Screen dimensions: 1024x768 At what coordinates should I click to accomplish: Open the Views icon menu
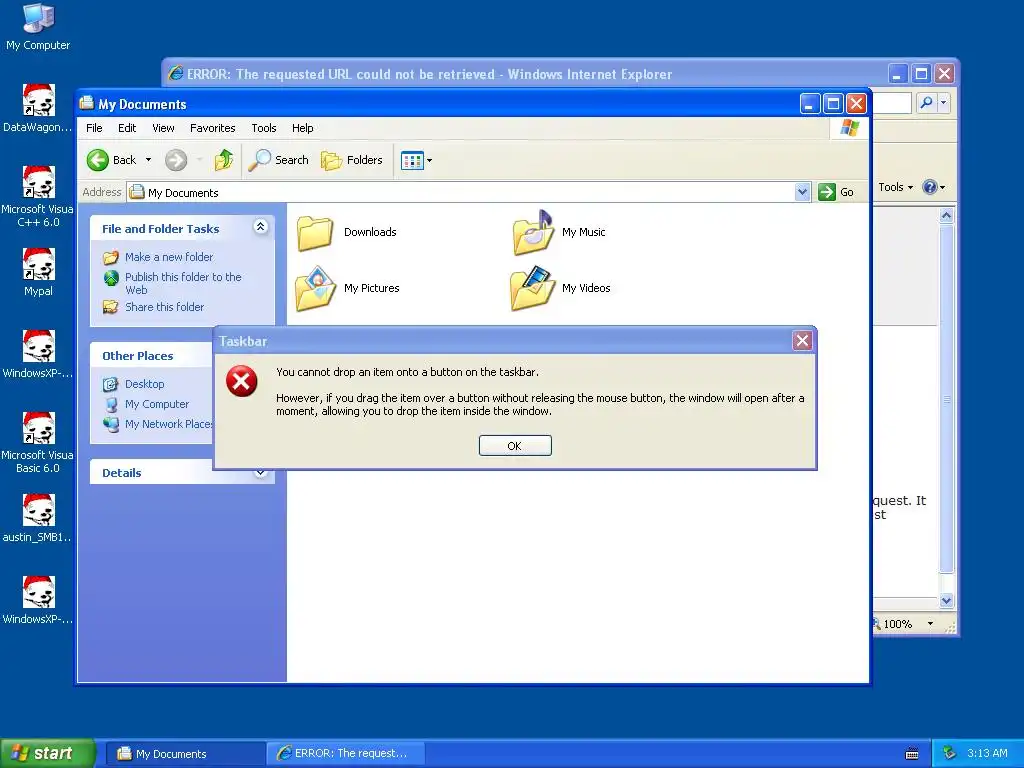[412, 160]
